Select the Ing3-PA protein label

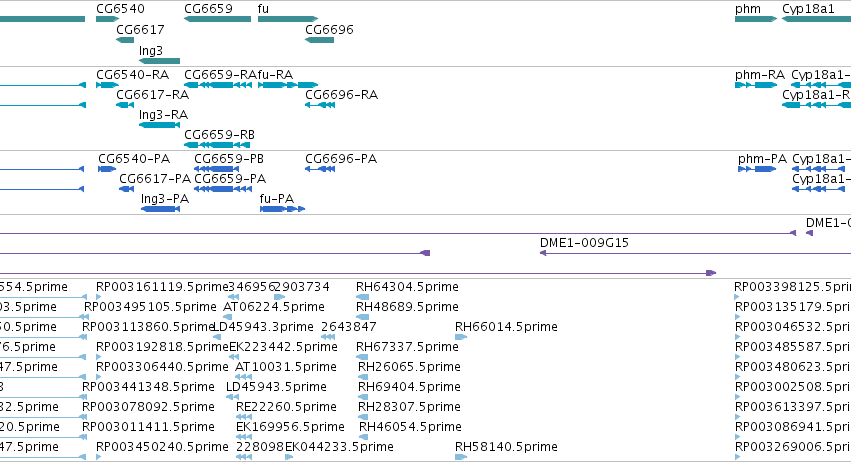165,199
